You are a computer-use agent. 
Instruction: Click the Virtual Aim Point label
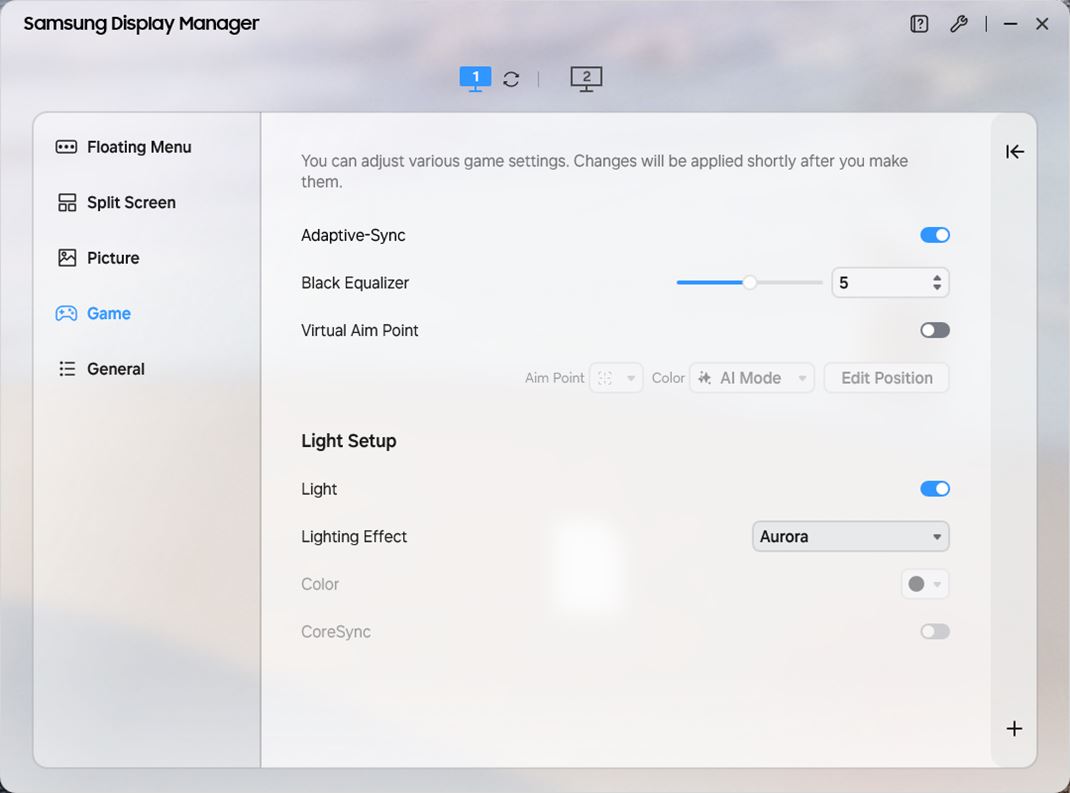(x=360, y=330)
